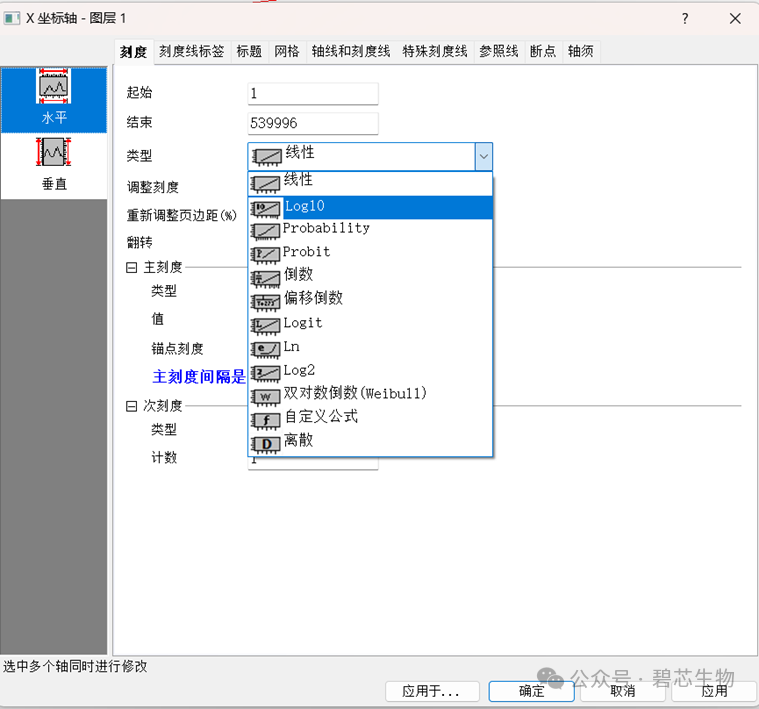The width and height of the screenshot is (759, 709).
Task: Click the 结束 value field 539996
Action: [x=313, y=123]
